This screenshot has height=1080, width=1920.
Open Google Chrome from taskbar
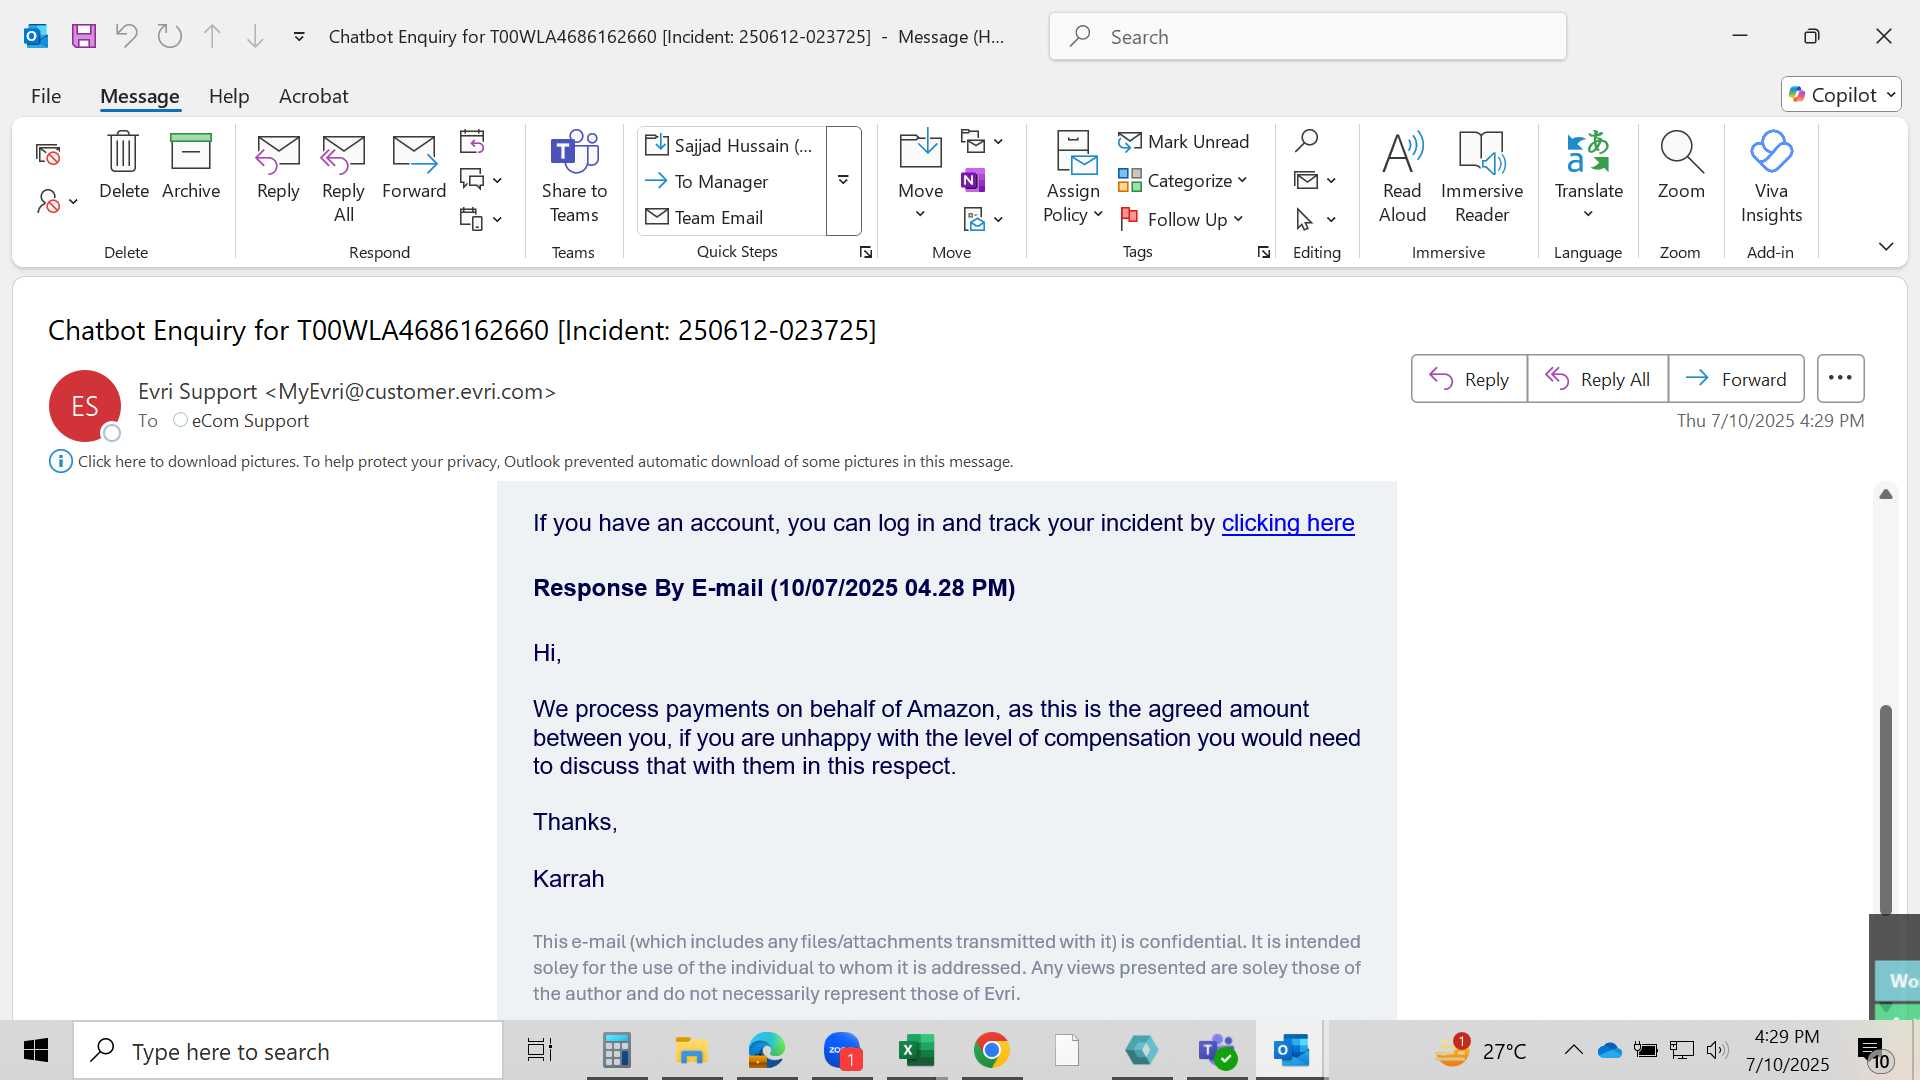[x=991, y=1051]
